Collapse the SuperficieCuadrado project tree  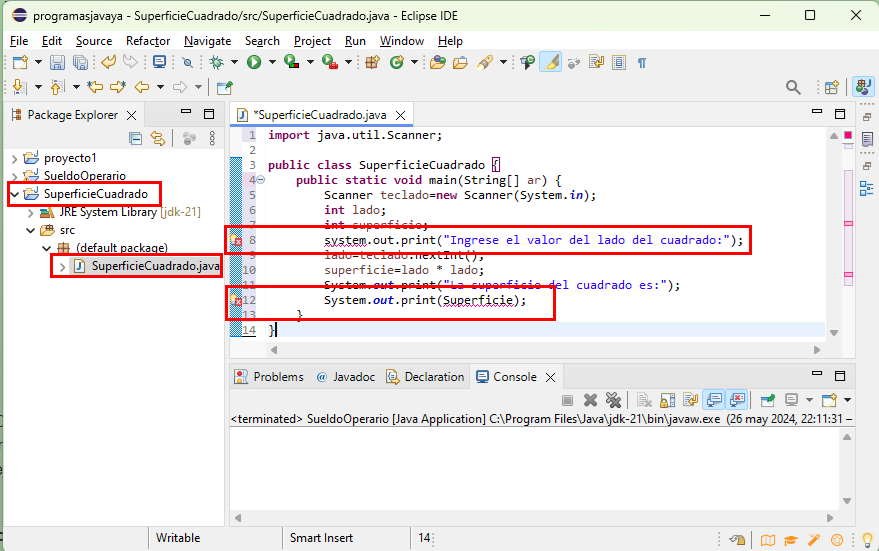[x=14, y=194]
